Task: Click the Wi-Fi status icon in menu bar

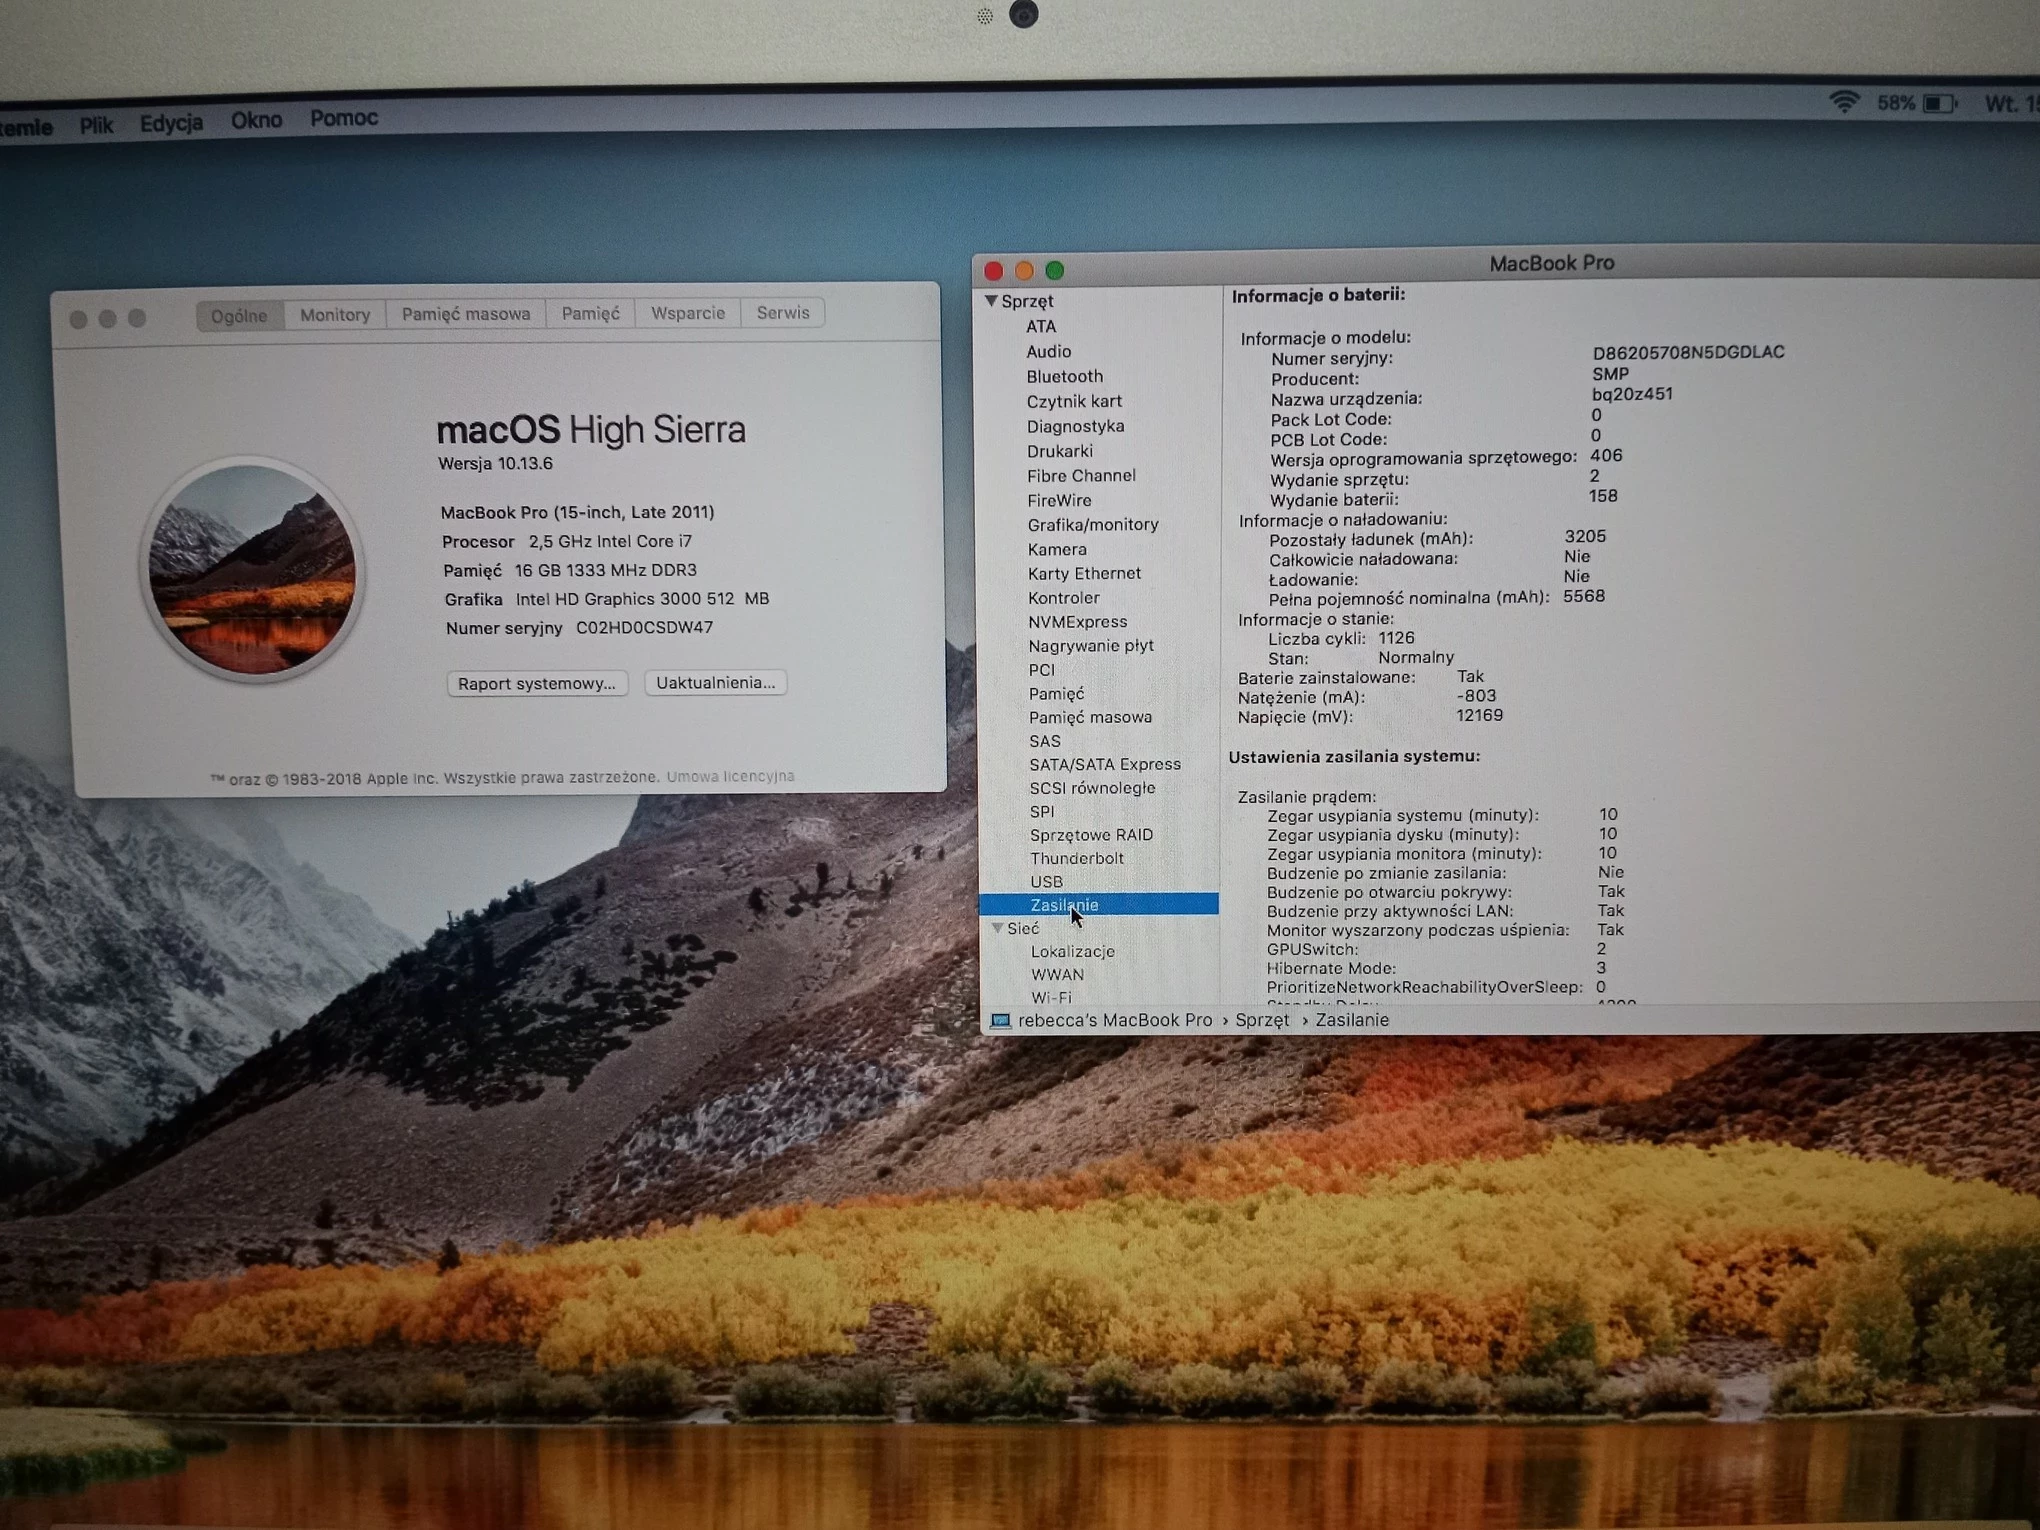Action: click(x=1844, y=100)
